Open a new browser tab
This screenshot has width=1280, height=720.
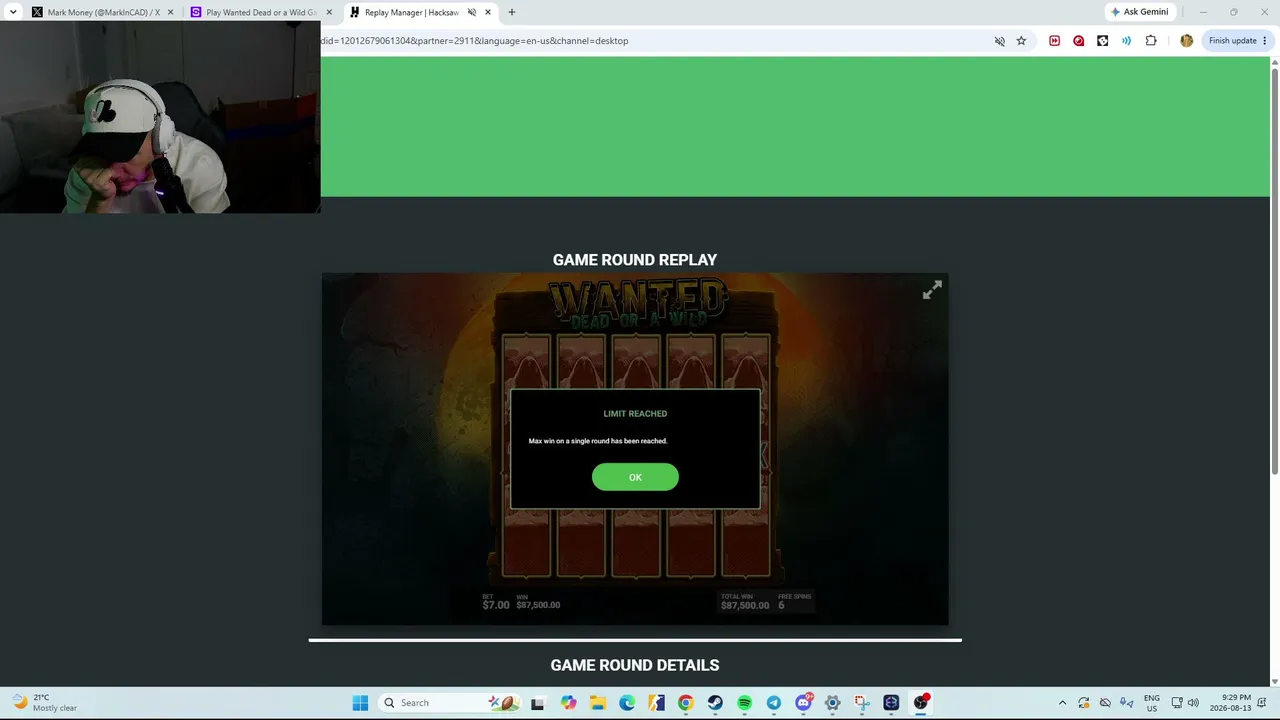(x=512, y=12)
